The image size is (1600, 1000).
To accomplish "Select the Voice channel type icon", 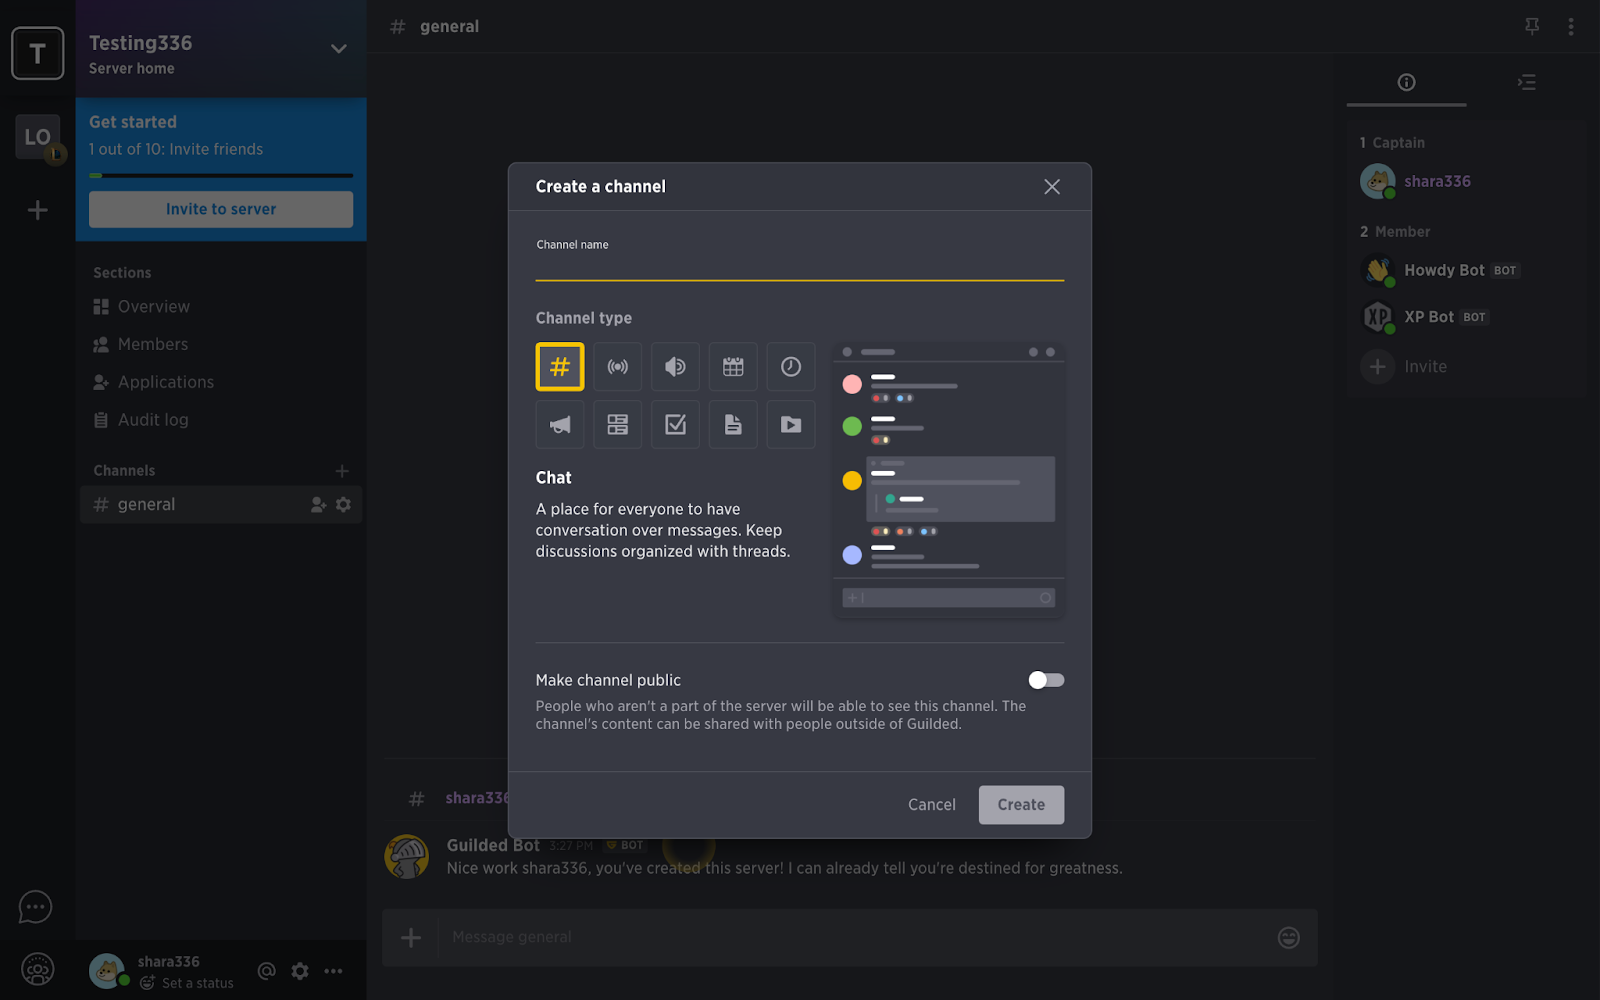I will (x=676, y=367).
